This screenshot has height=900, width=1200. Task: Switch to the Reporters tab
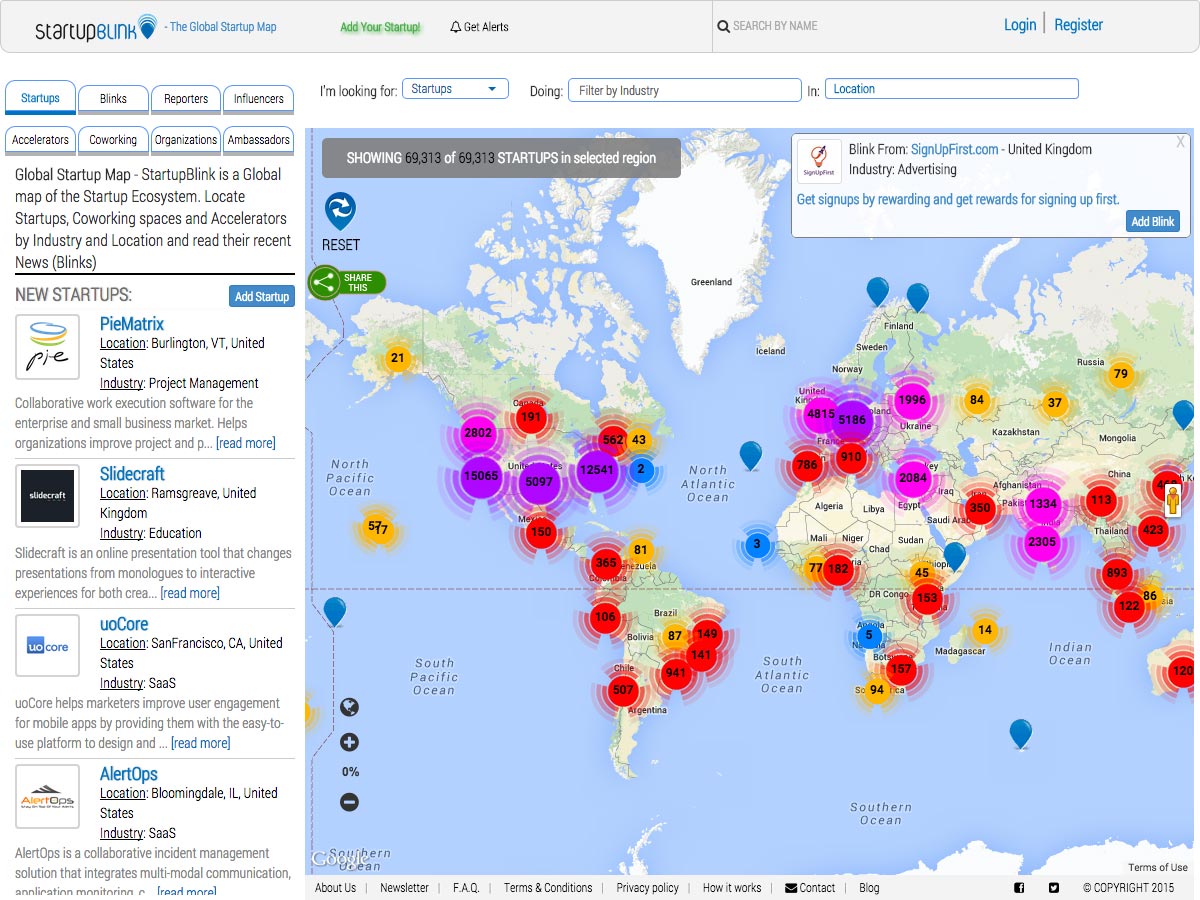pyautogui.click(x=186, y=99)
